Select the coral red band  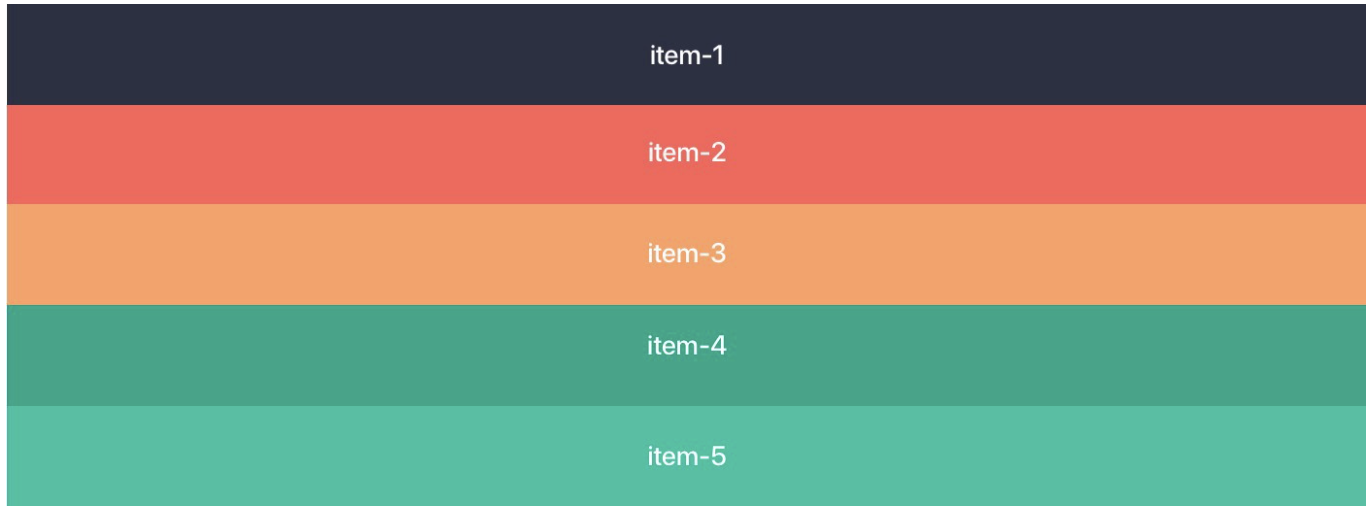(300, 154)
